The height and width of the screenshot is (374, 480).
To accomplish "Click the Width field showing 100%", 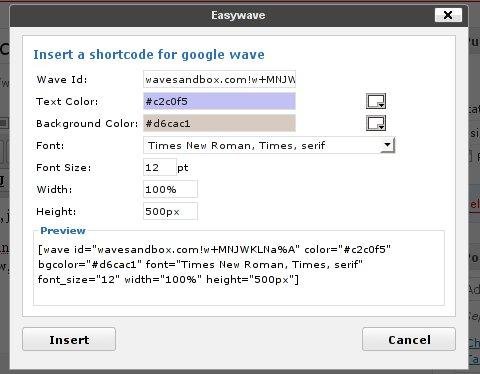I will (170, 189).
